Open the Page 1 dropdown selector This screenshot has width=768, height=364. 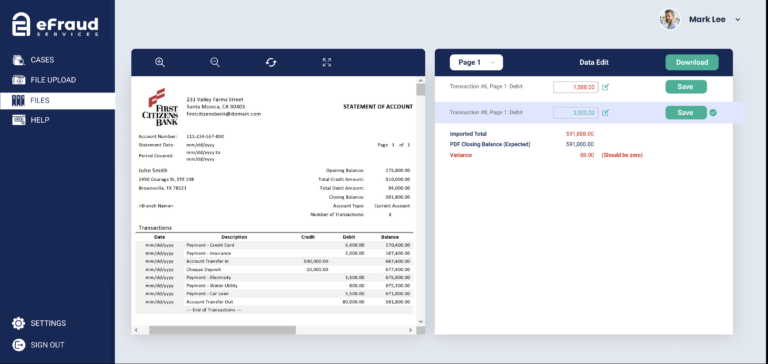point(476,62)
